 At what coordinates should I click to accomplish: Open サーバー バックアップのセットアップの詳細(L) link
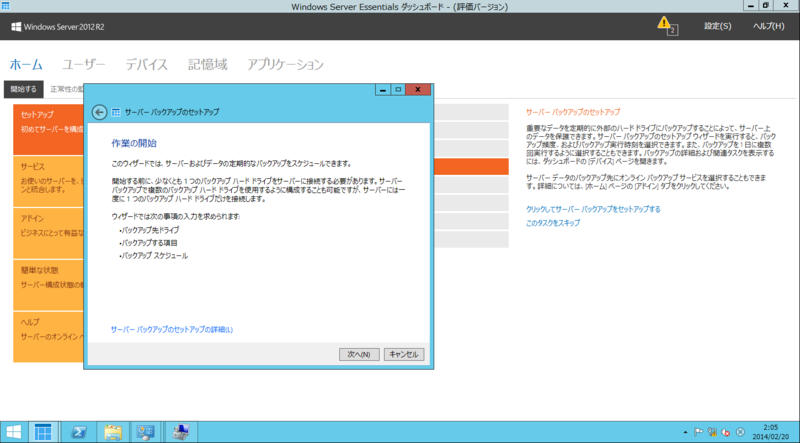click(x=172, y=330)
